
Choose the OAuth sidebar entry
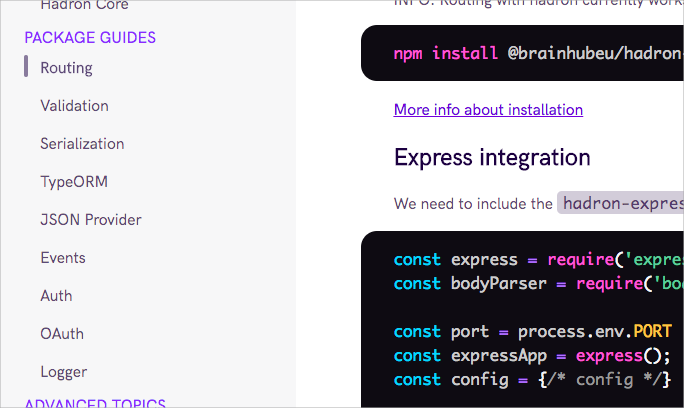(x=62, y=334)
